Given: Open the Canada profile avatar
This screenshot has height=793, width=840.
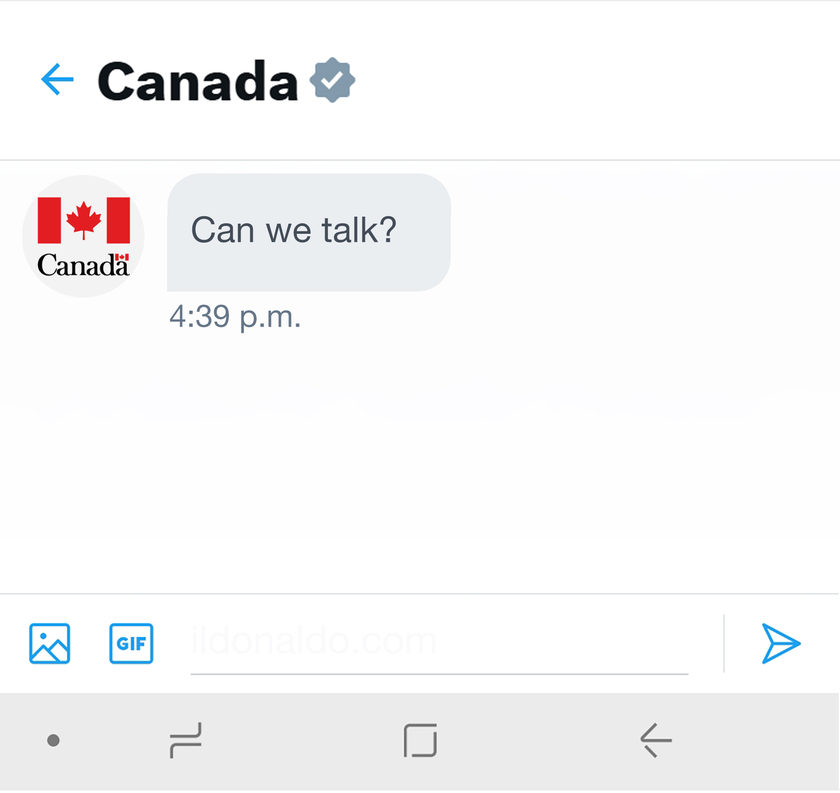Looking at the screenshot, I should (x=83, y=237).
